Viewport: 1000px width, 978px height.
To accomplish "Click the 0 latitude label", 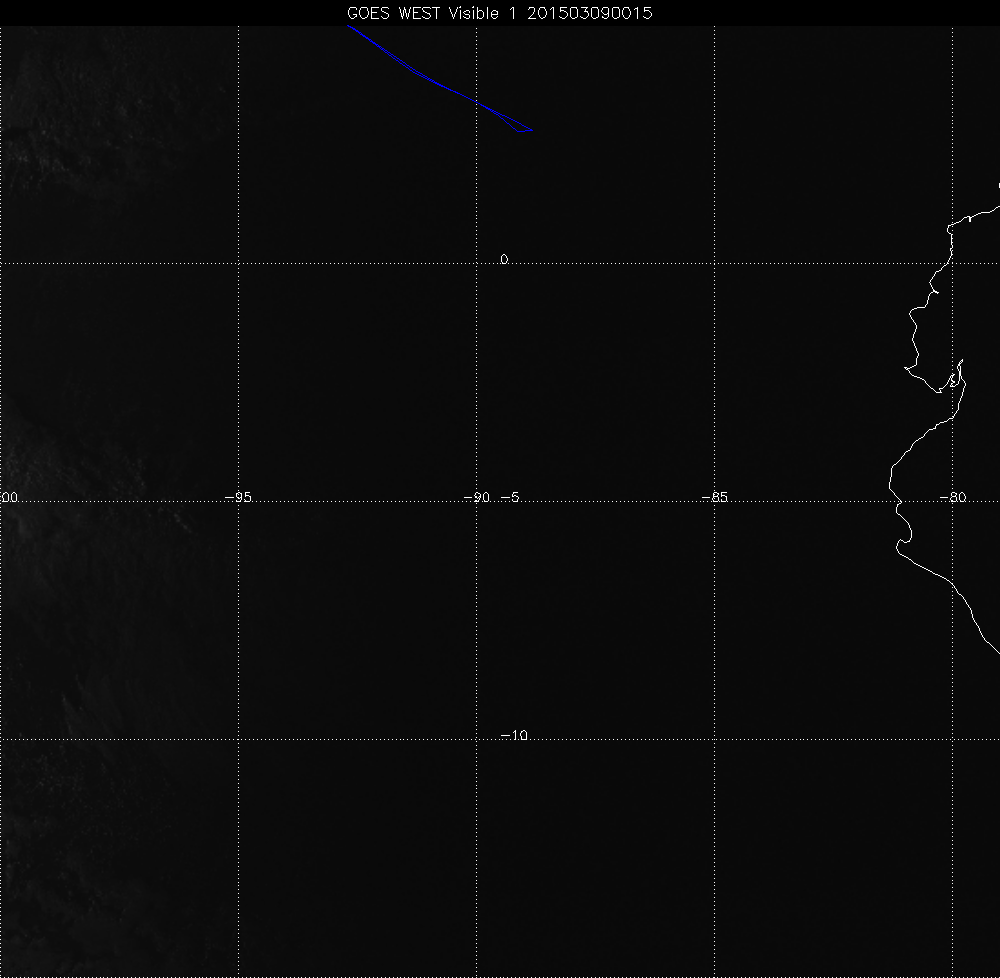I will [504, 259].
